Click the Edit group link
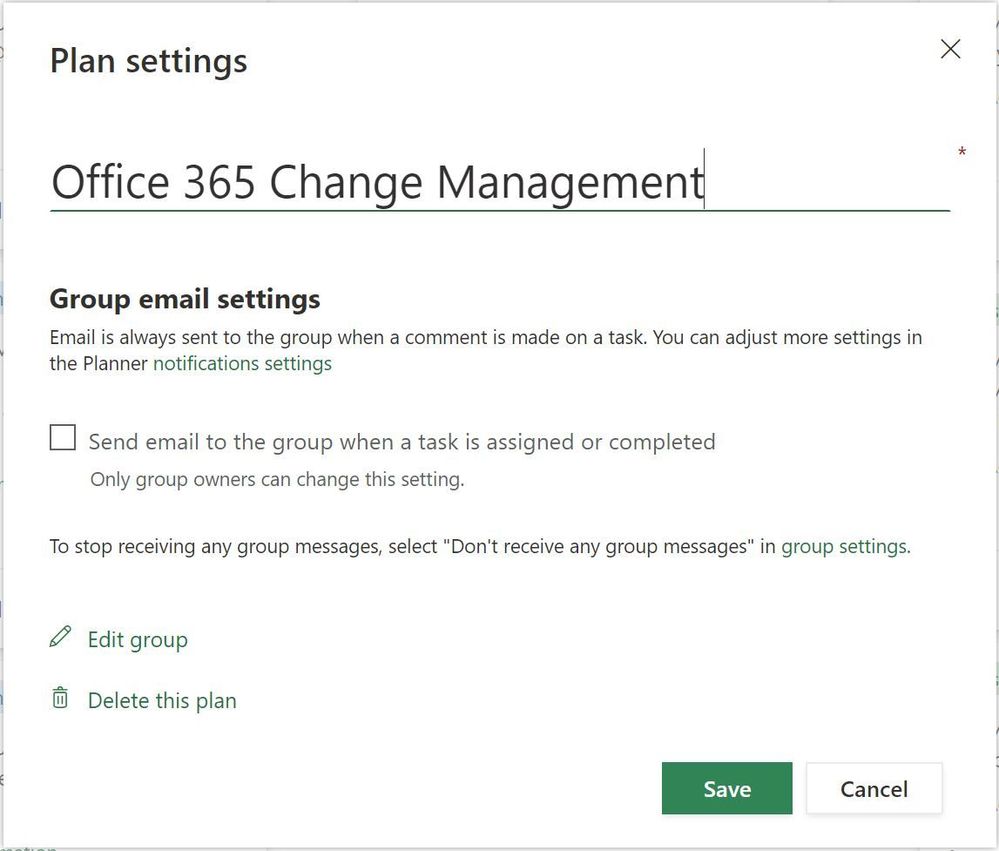999x851 pixels. coord(138,640)
